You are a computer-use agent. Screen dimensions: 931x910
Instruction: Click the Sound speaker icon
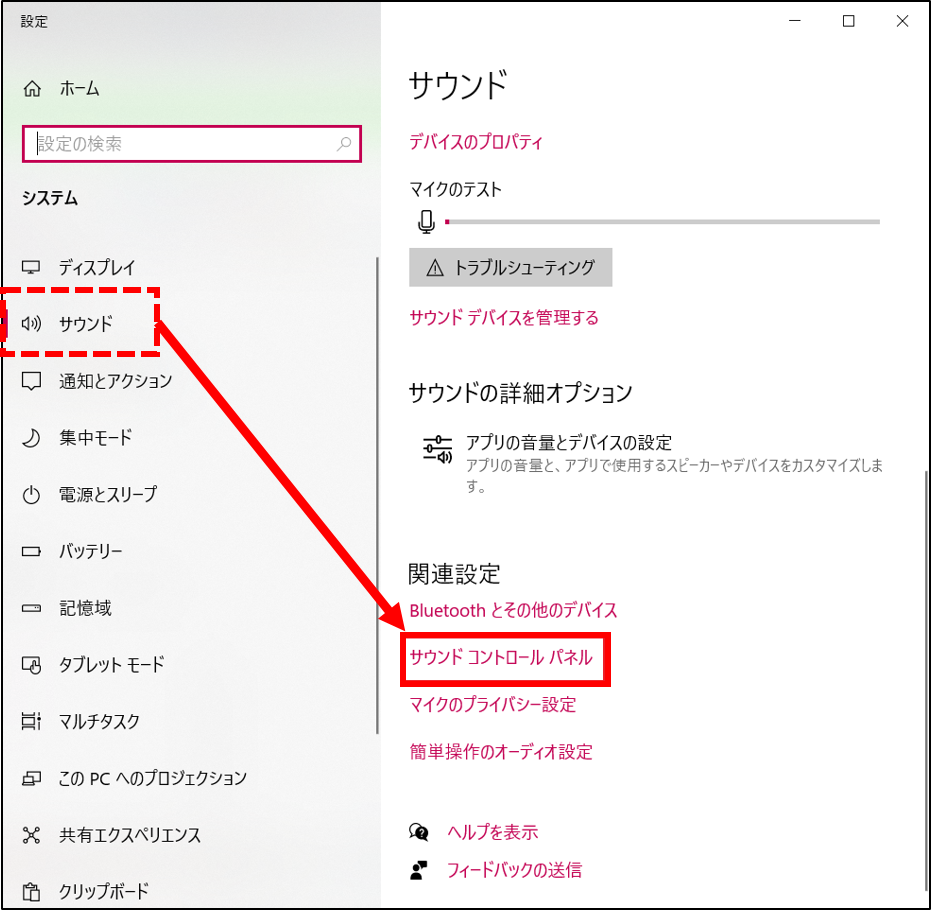[x=32, y=323]
